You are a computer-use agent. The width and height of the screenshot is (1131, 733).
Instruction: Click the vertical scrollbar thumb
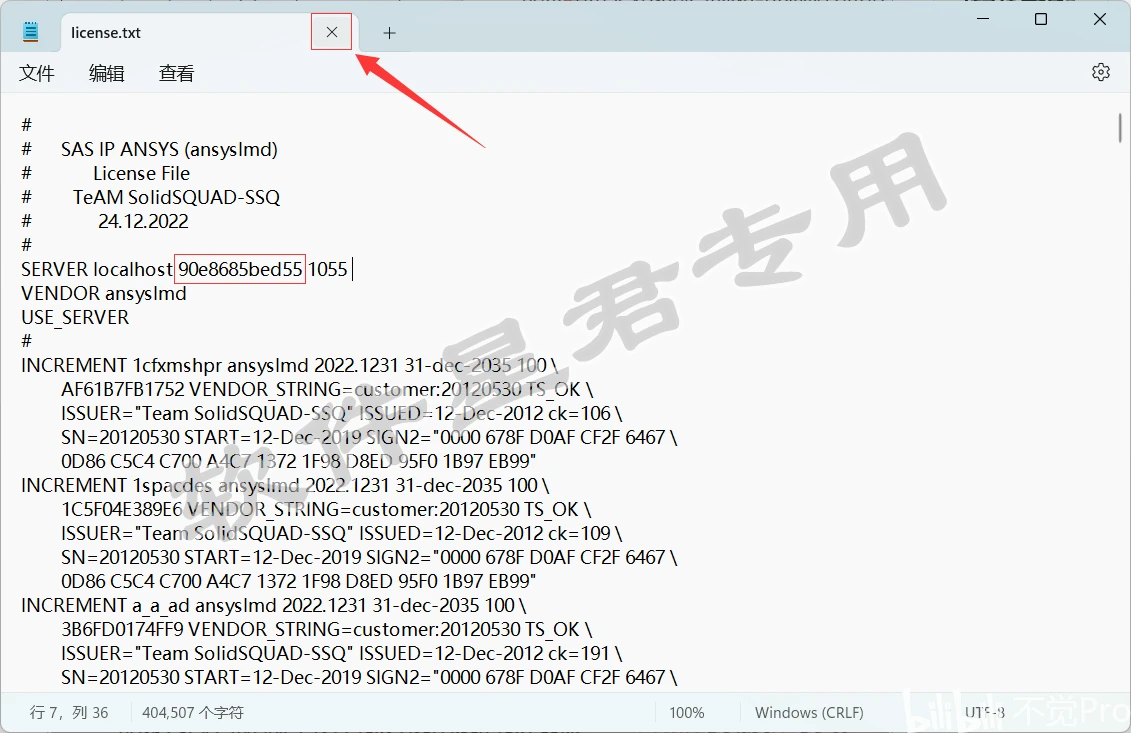tap(1120, 128)
